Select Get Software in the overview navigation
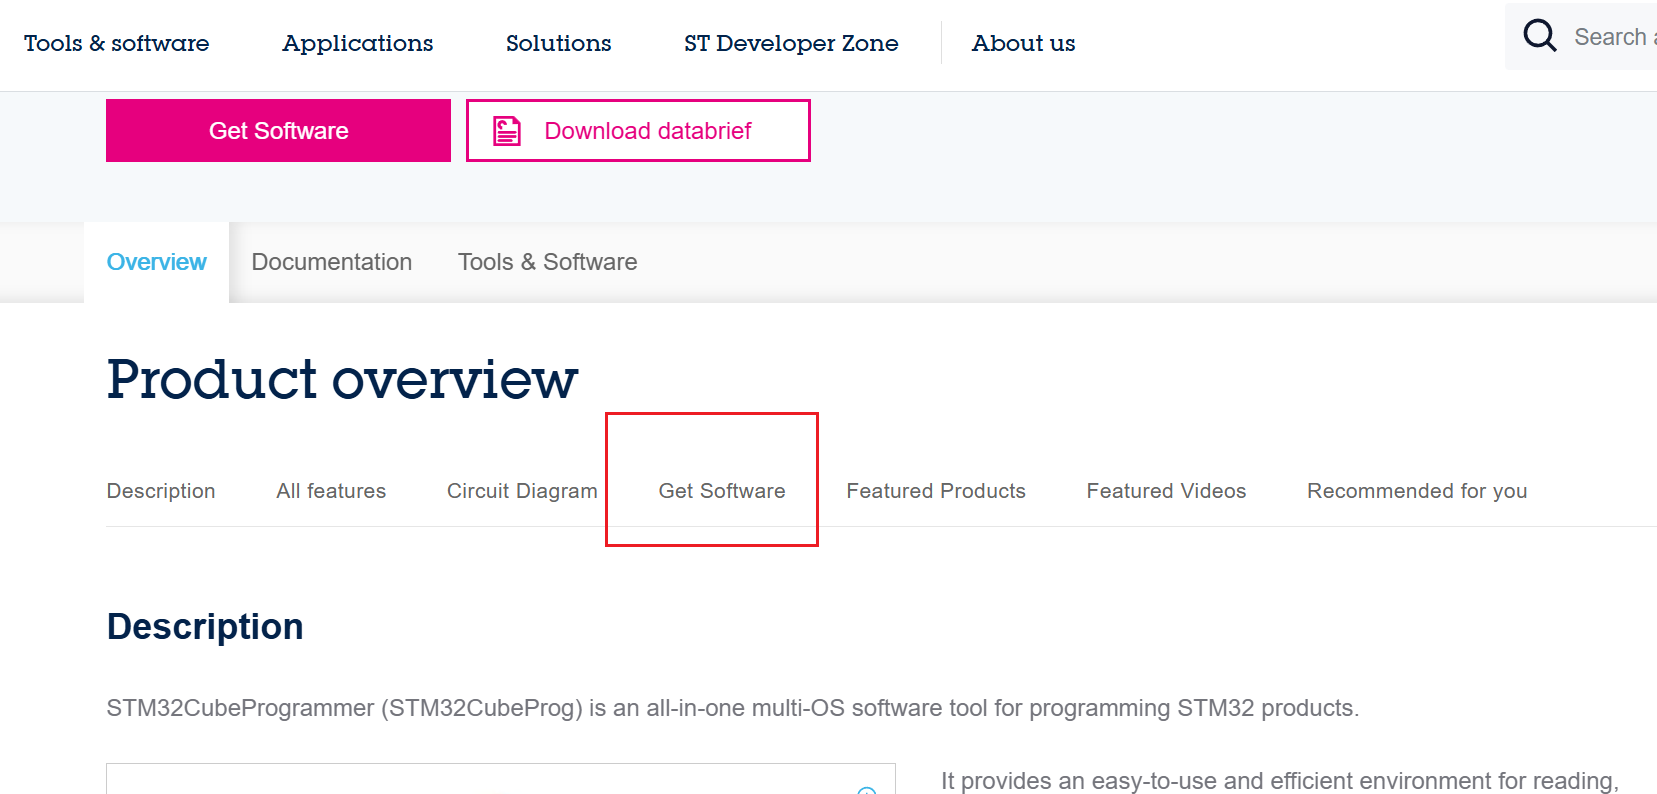Screen dimensions: 1657x794 point(722,491)
